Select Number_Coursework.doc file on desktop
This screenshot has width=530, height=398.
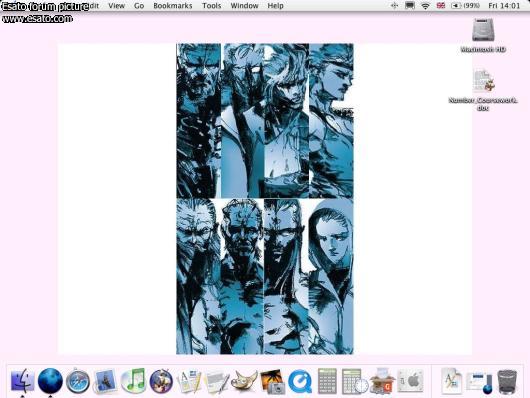(483, 90)
